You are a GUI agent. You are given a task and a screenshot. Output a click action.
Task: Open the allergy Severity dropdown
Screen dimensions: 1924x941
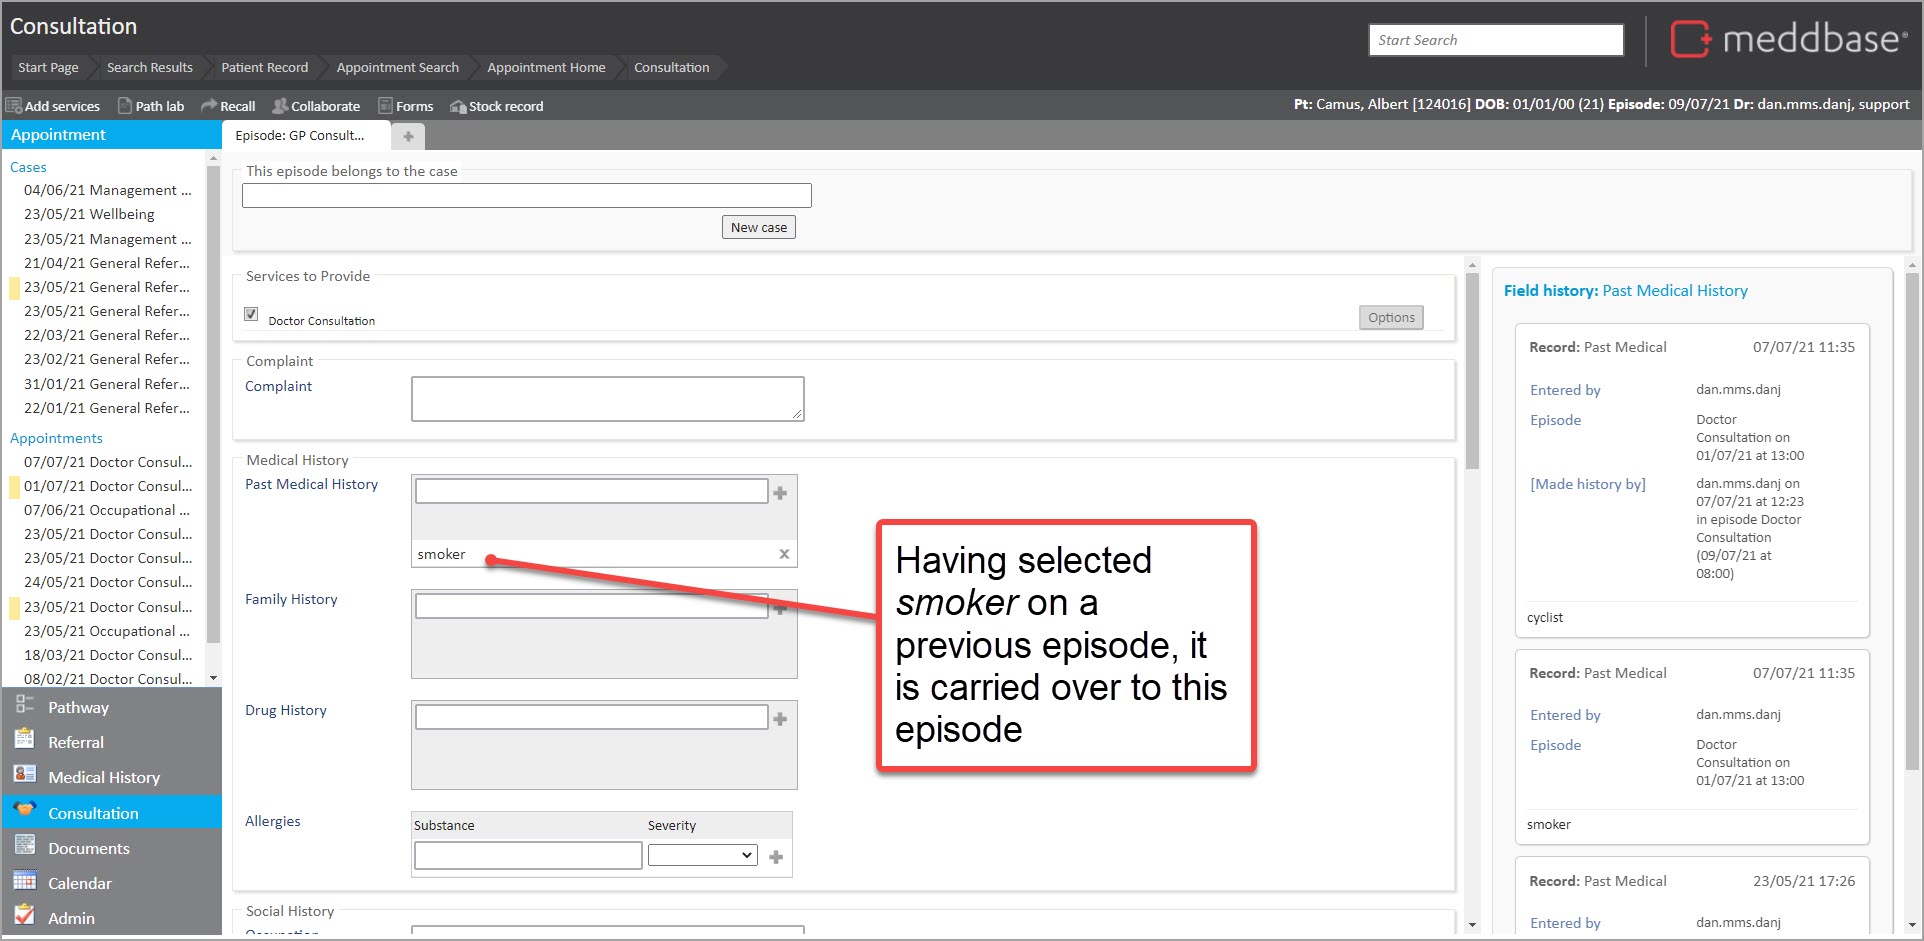point(702,855)
